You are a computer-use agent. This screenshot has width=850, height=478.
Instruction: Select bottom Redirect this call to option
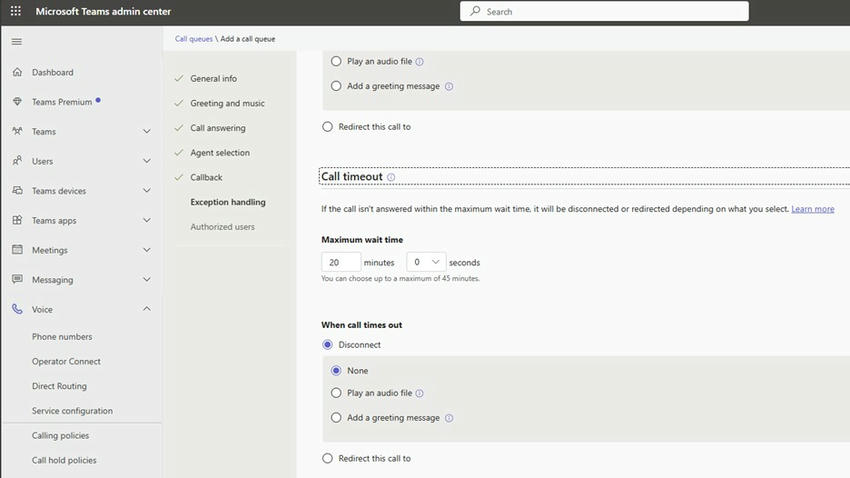(327, 458)
